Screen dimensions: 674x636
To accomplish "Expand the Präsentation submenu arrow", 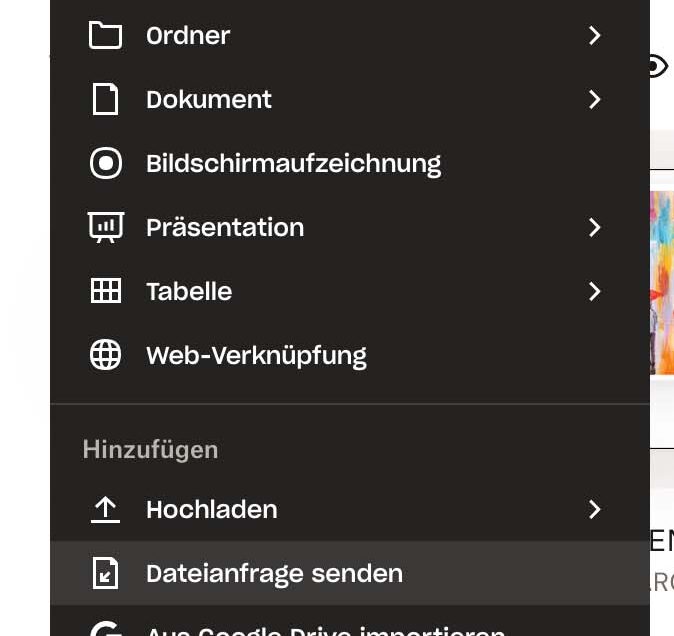I will click(x=595, y=228).
